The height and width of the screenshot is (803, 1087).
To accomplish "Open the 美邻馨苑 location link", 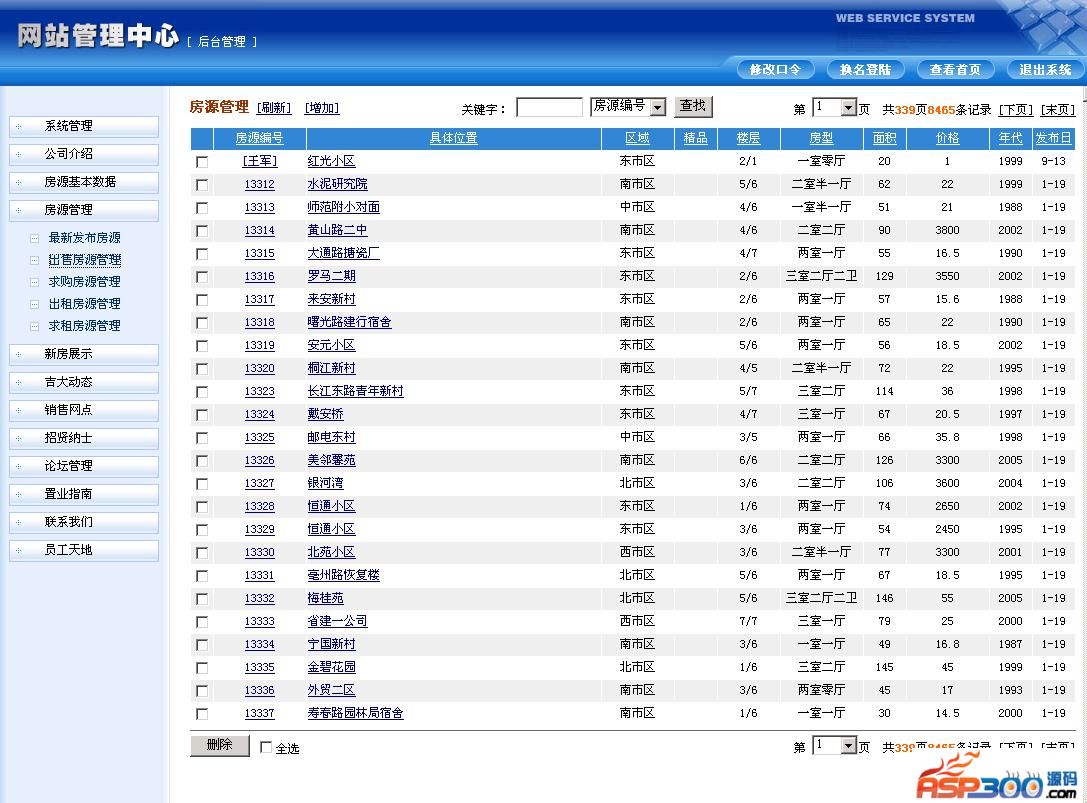I will click(x=331, y=460).
